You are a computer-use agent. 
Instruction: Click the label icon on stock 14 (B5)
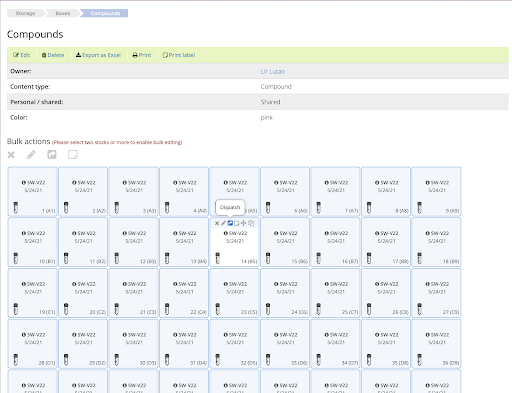(237, 223)
